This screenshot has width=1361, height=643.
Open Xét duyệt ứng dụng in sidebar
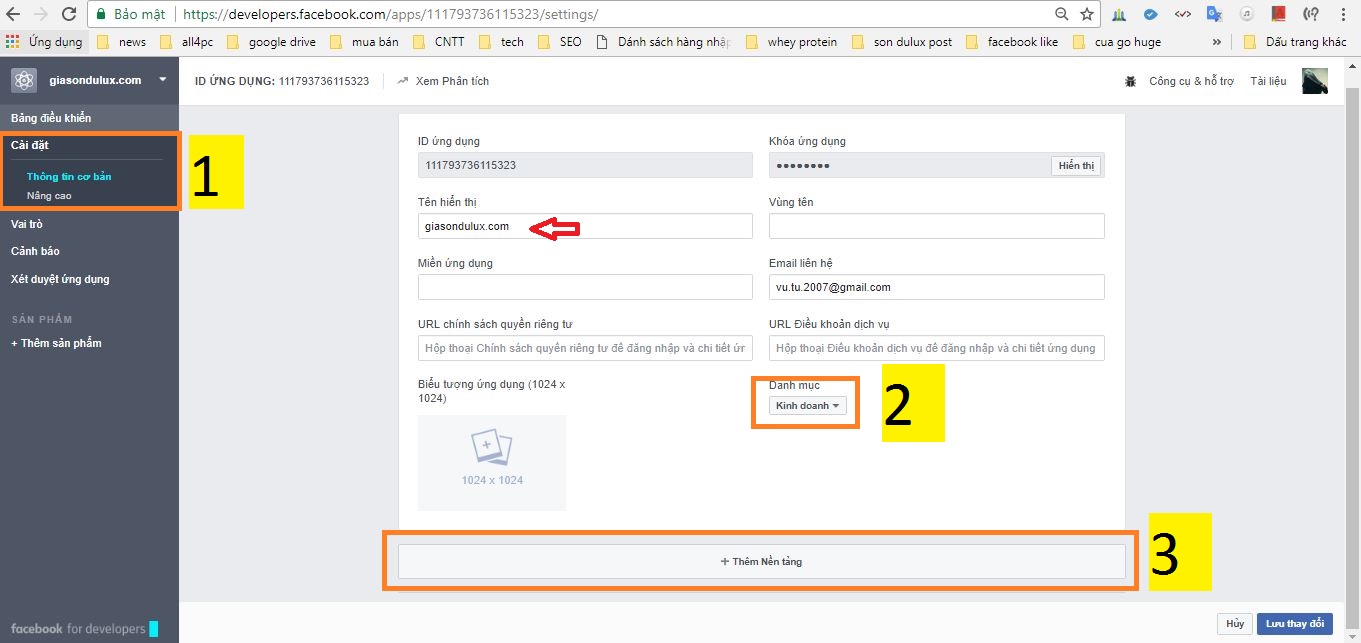coord(60,279)
